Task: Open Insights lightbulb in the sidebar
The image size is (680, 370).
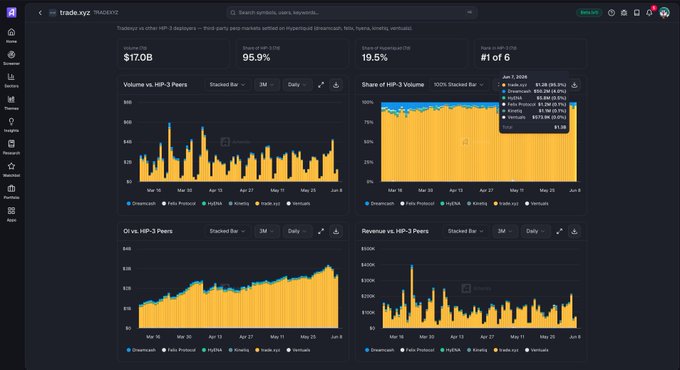Action: [11, 124]
